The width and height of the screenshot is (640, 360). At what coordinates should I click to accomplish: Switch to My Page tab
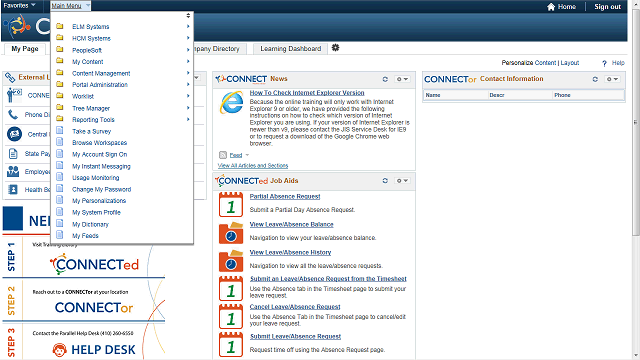point(25,49)
